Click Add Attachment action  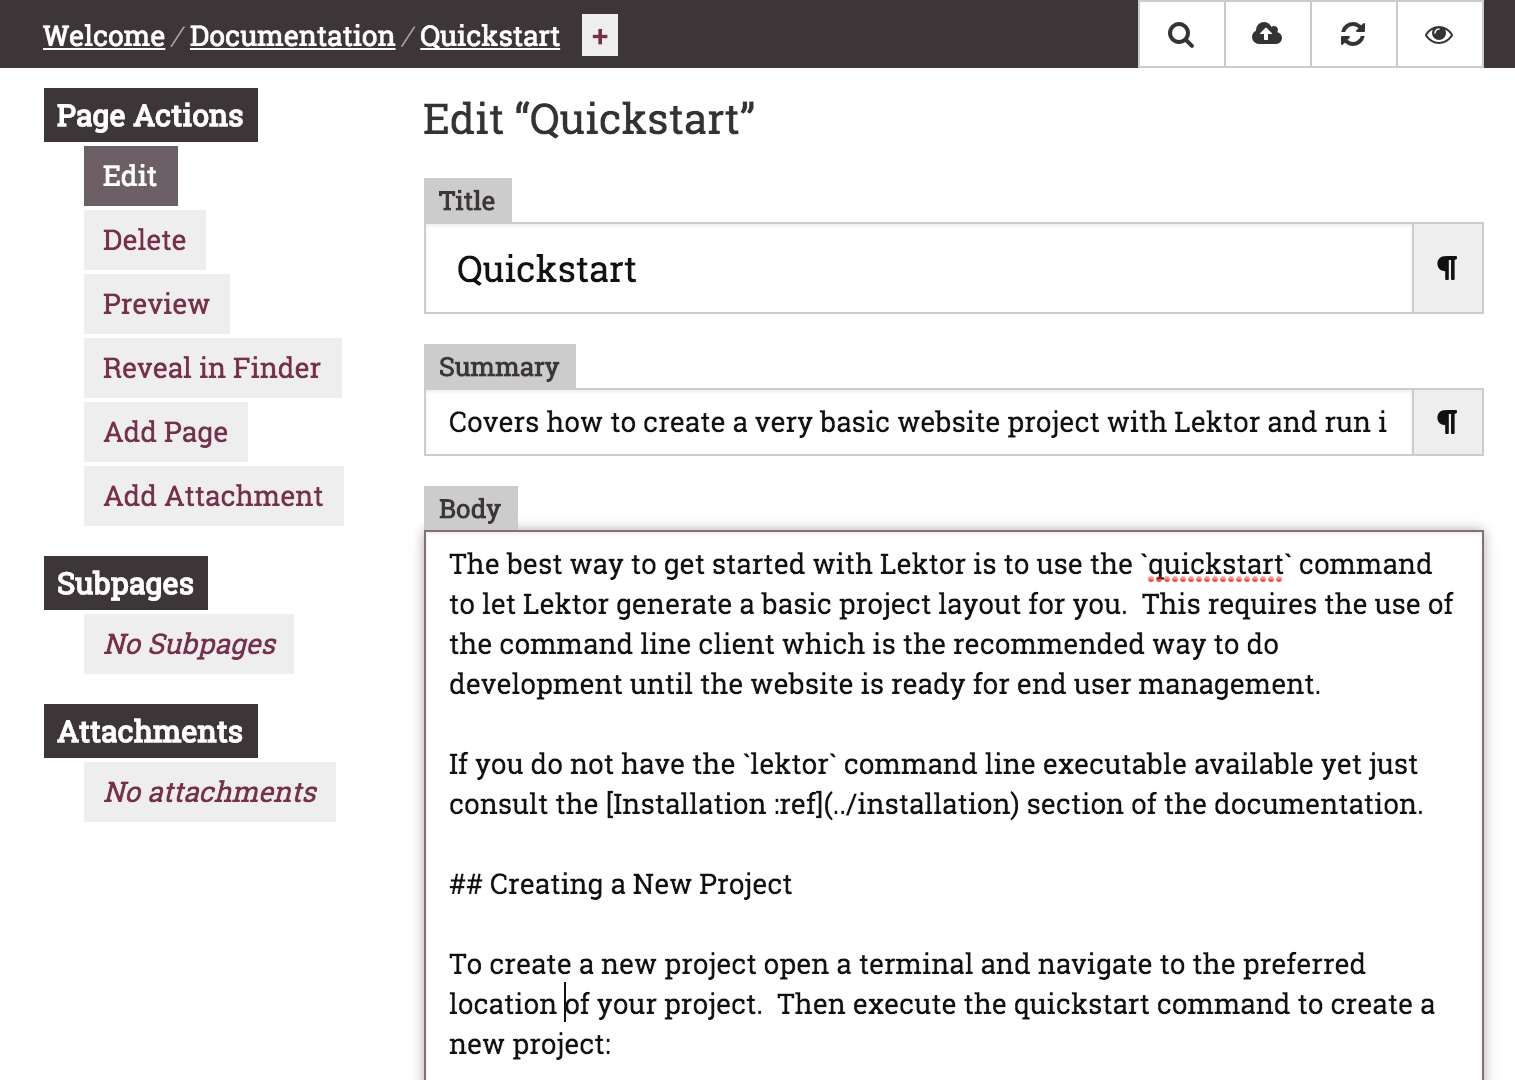click(214, 496)
